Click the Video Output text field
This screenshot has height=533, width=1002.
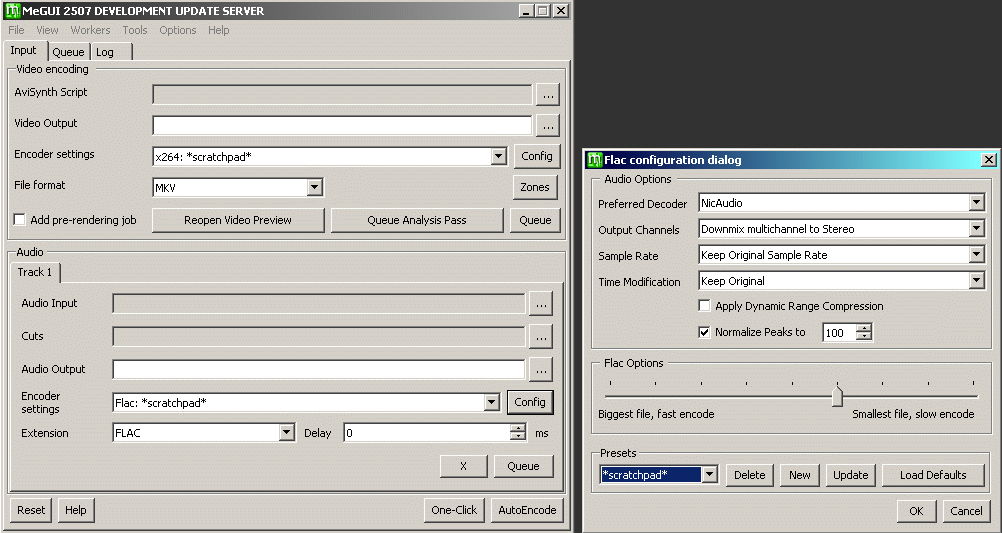click(342, 126)
